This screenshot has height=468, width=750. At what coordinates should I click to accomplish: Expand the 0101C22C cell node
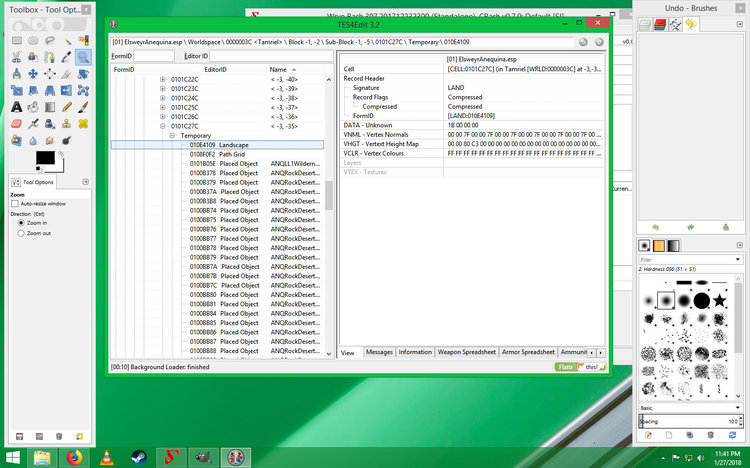tap(163, 79)
